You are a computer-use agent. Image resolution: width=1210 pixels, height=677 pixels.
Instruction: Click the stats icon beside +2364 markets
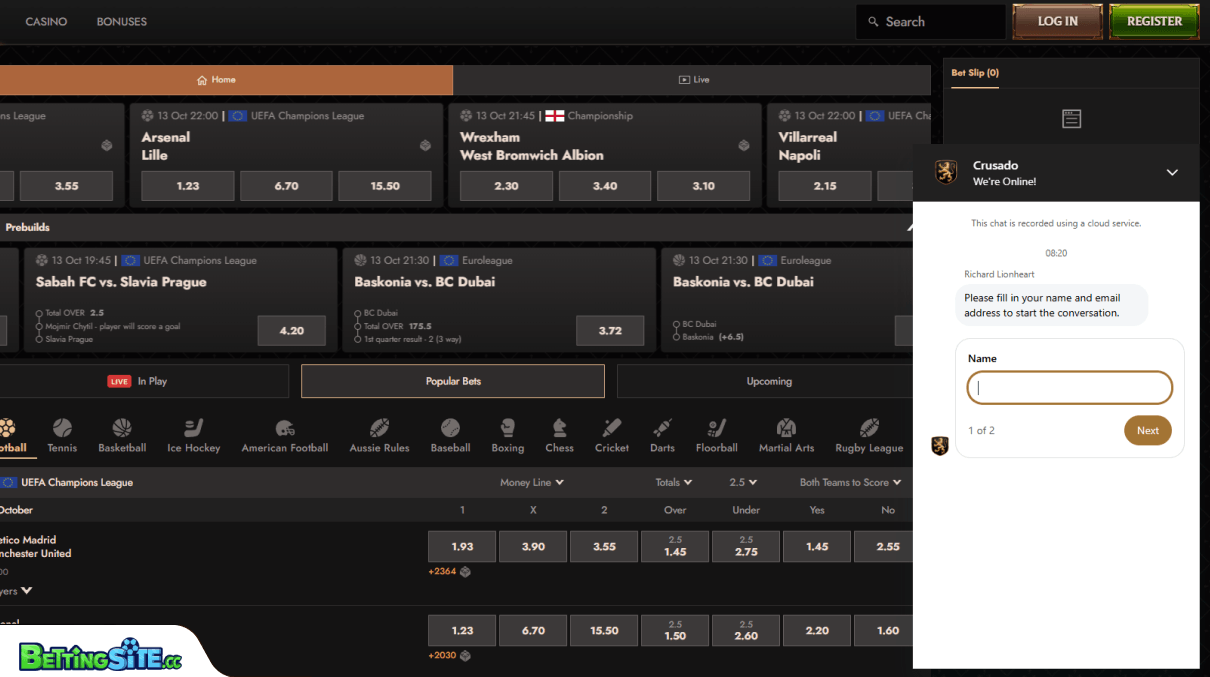465,572
